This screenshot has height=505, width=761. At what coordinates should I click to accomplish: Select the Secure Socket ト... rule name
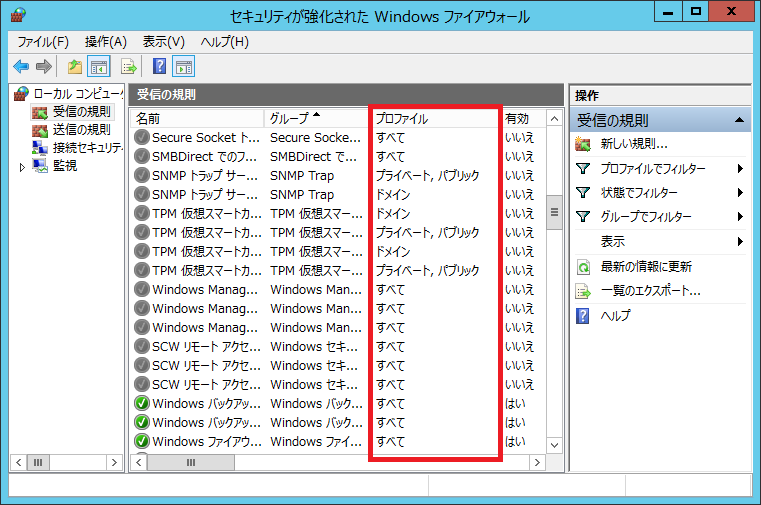206,137
